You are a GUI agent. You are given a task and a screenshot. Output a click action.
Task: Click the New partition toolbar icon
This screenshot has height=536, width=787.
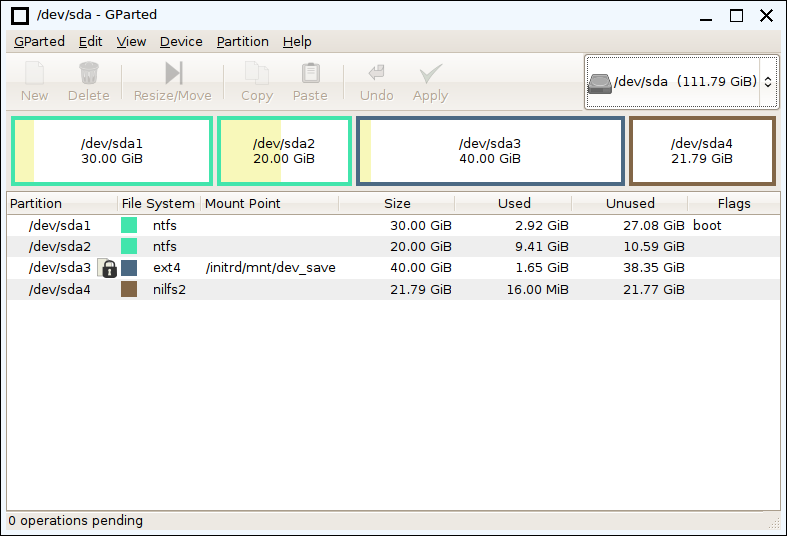(x=35, y=73)
